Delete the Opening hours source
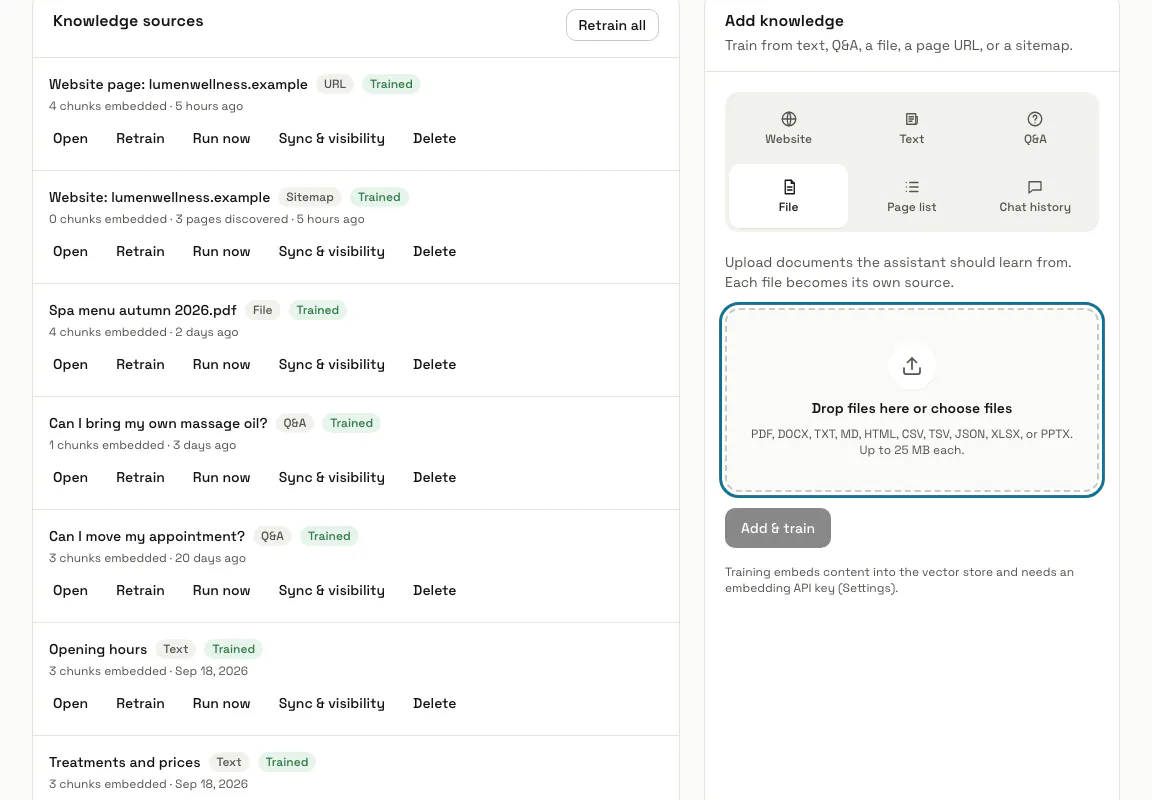Image resolution: width=1152 pixels, height=800 pixels. pyautogui.click(x=434, y=704)
